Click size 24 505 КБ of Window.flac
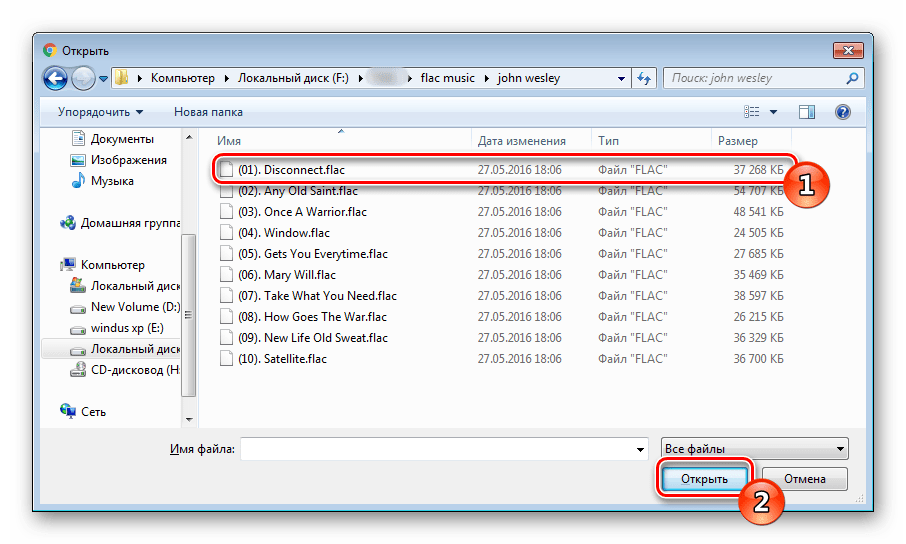 tap(758, 232)
